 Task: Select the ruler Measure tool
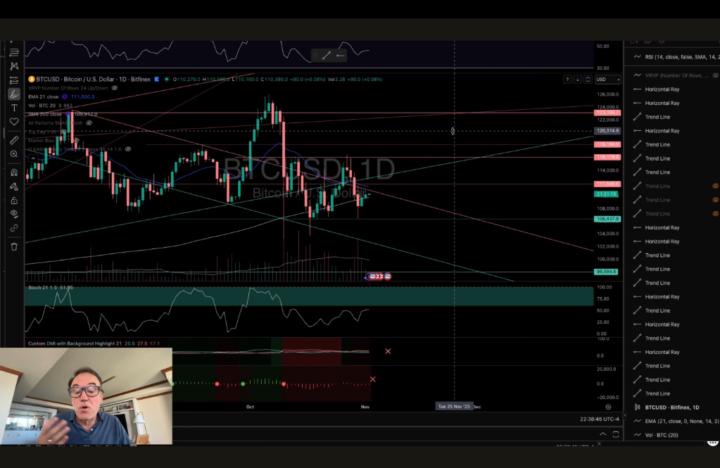pos(14,140)
